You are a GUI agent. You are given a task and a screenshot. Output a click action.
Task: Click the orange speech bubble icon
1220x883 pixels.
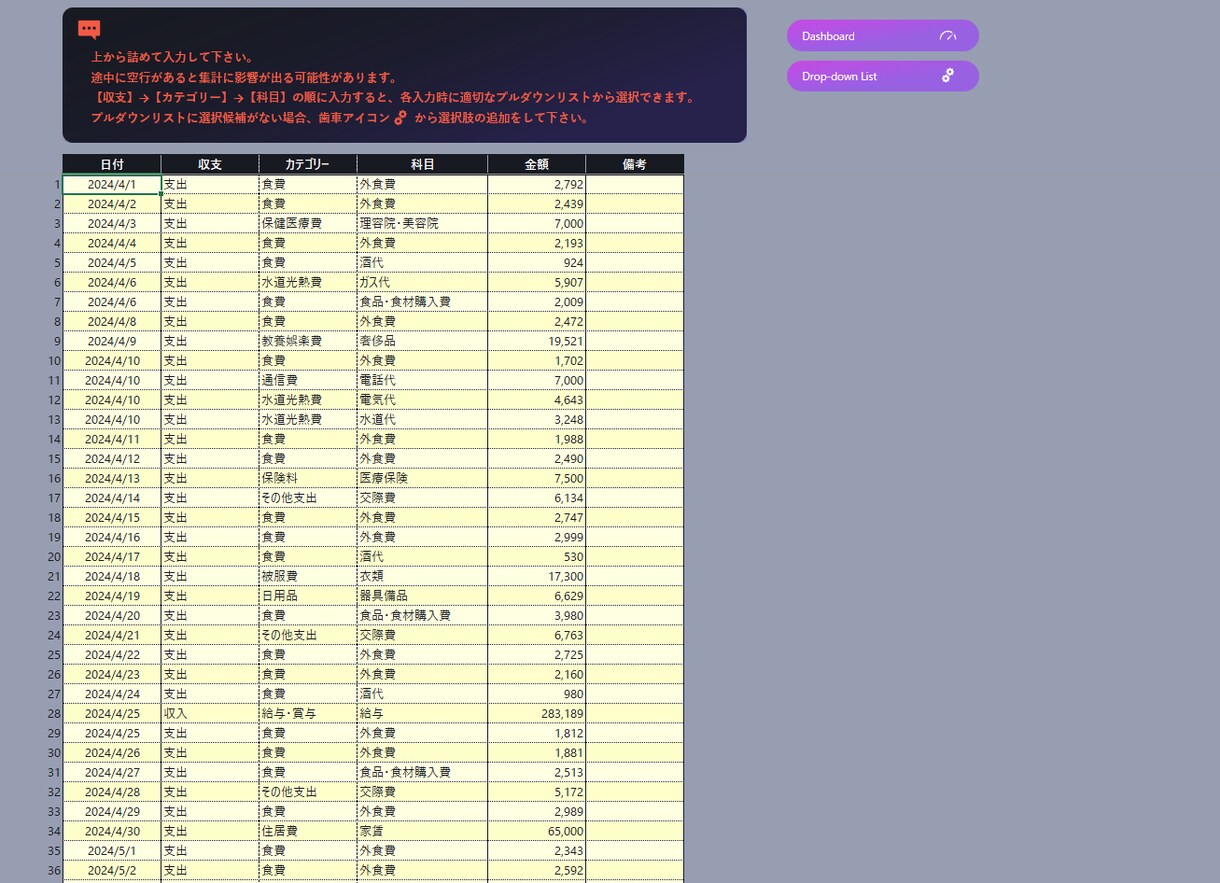[89, 30]
